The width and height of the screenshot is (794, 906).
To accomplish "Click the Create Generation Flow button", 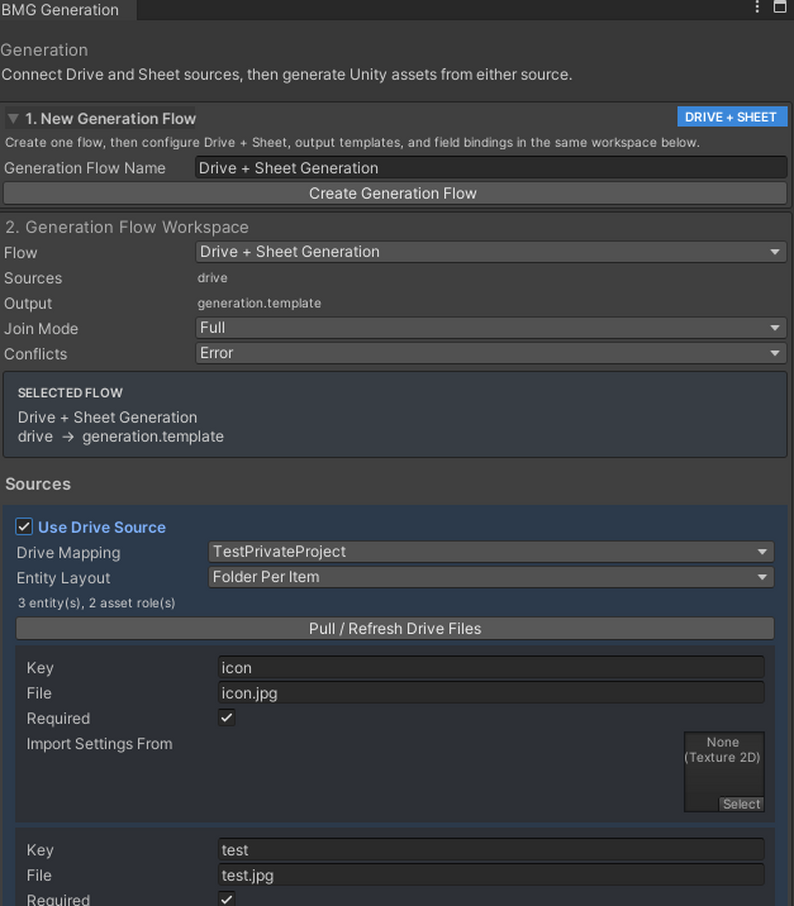I will click(x=395, y=193).
